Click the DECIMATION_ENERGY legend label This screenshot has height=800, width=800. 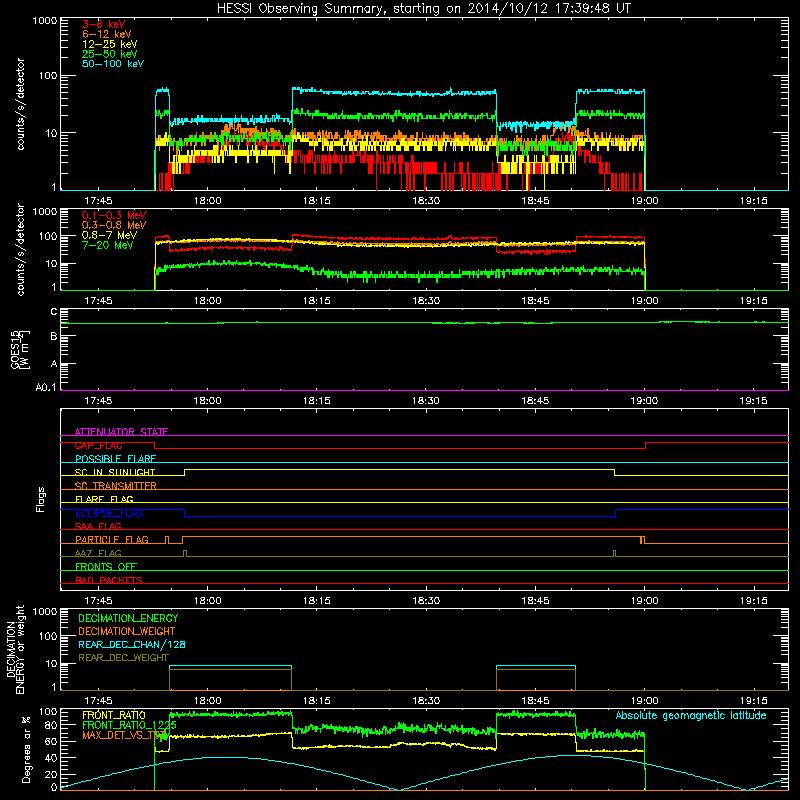pyautogui.click(x=128, y=618)
